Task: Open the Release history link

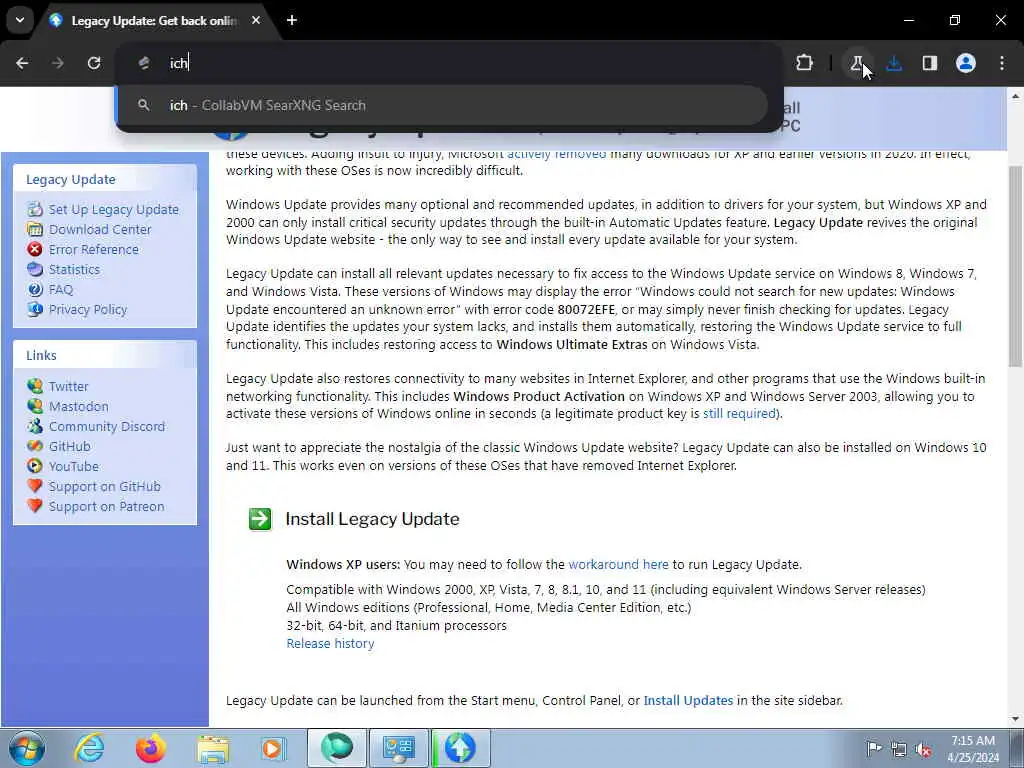Action: (x=330, y=643)
